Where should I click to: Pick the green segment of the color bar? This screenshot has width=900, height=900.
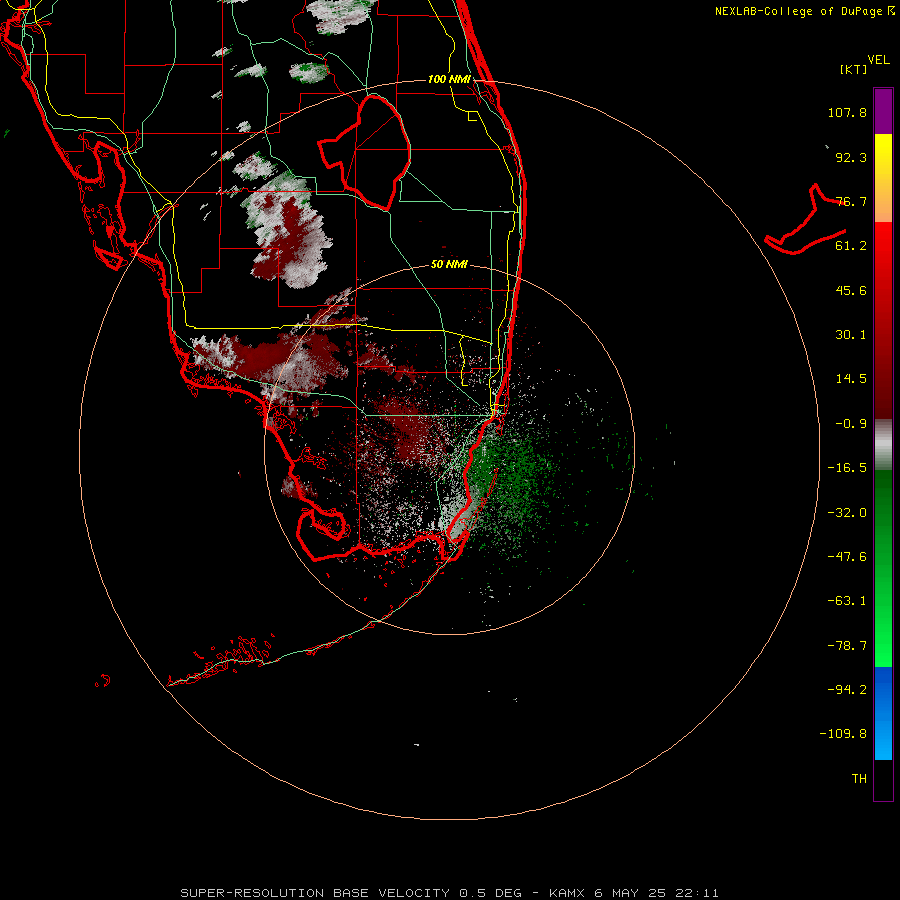pyautogui.click(x=883, y=568)
